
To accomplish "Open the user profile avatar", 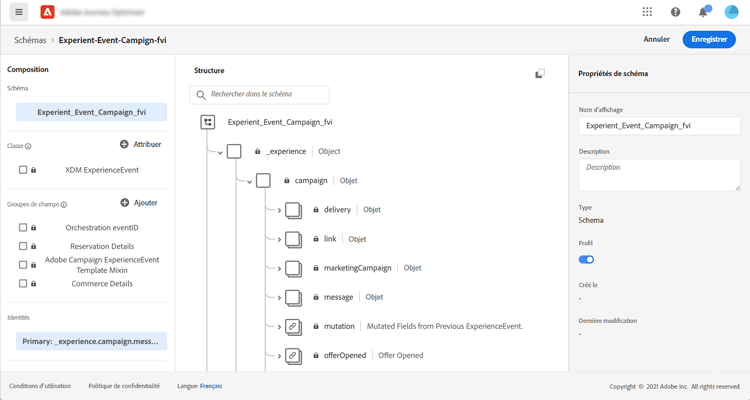I will coord(731,12).
